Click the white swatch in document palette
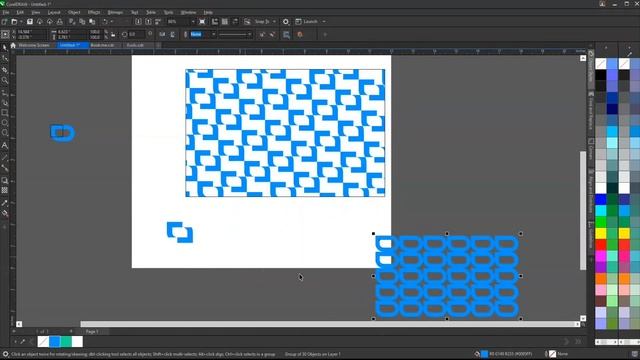 [x=77, y=341]
